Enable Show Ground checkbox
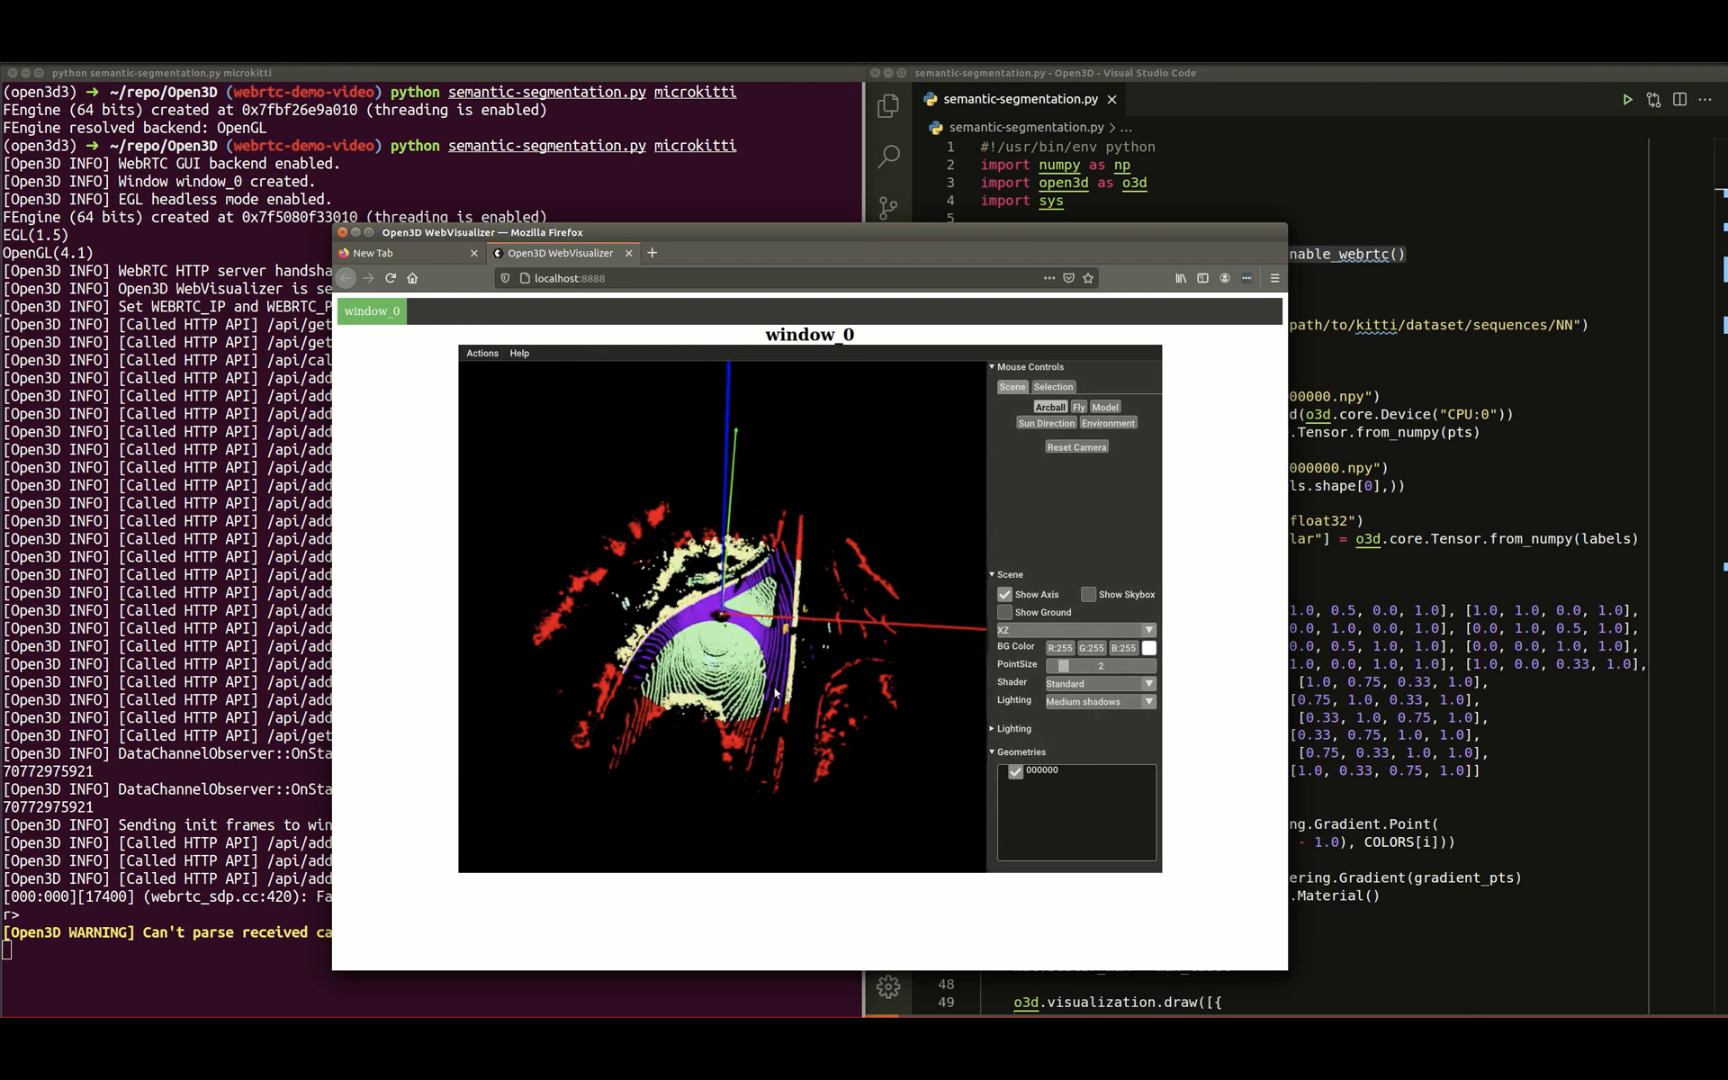1728x1080 pixels. pyautogui.click(x=1005, y=612)
